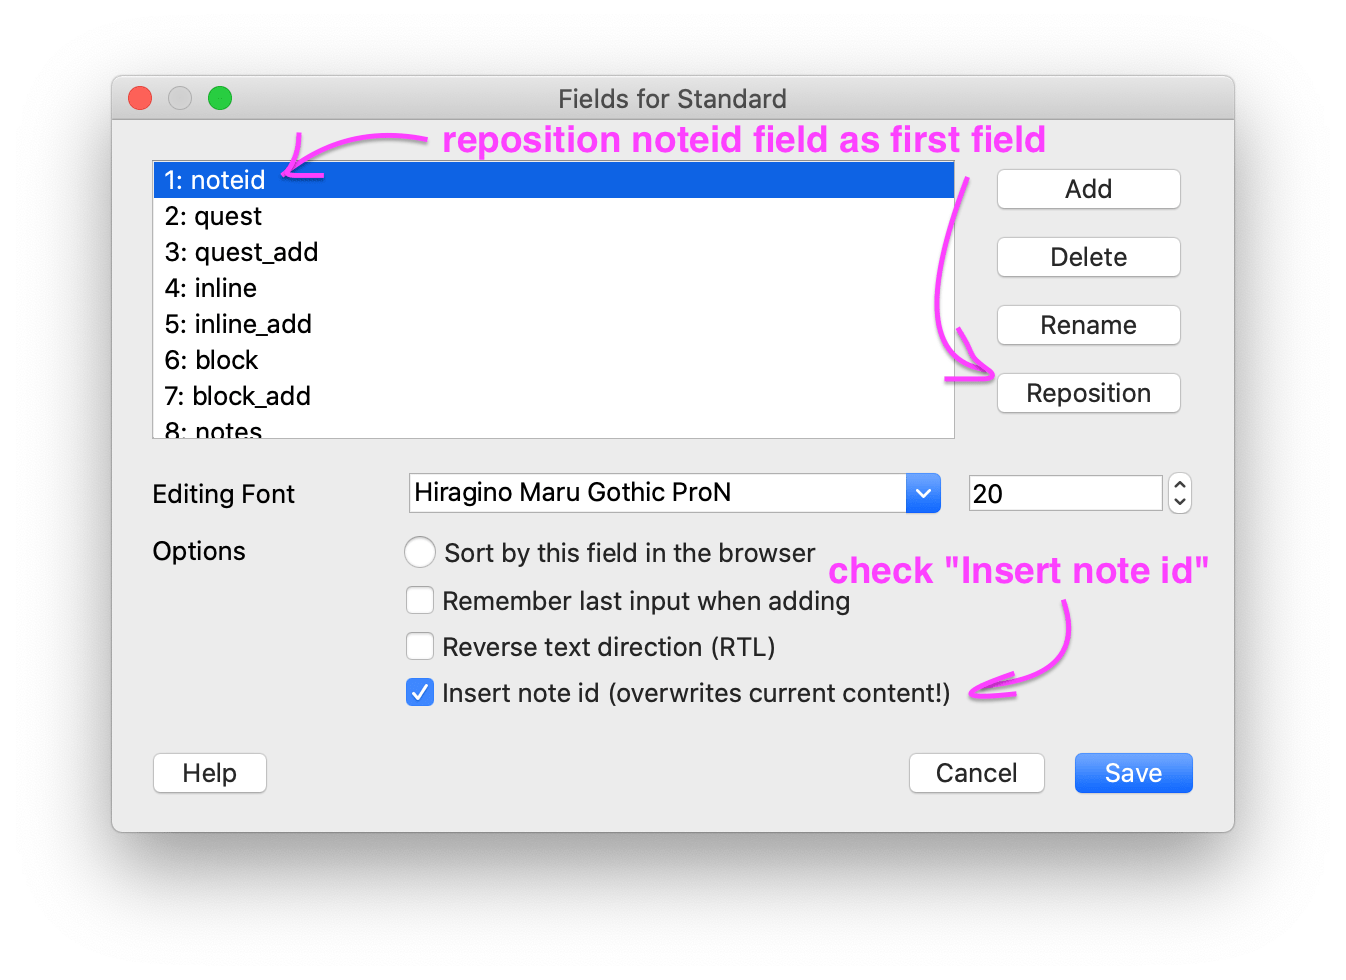This screenshot has width=1346, height=980.
Task: Rename the selected field
Action: coord(1088,325)
